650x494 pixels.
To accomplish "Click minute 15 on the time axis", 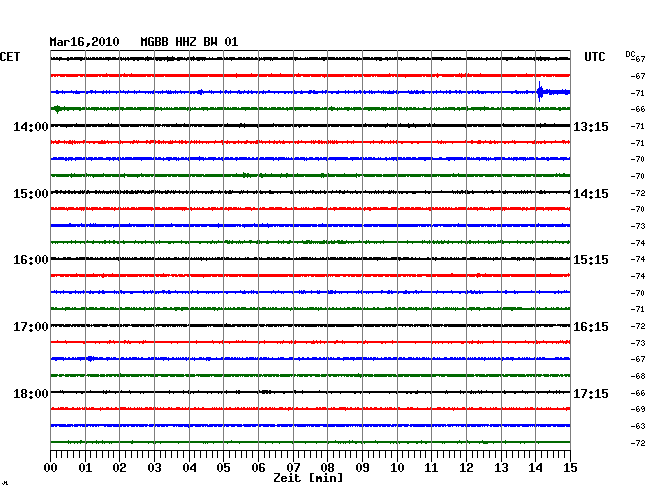I will click(x=570, y=468).
